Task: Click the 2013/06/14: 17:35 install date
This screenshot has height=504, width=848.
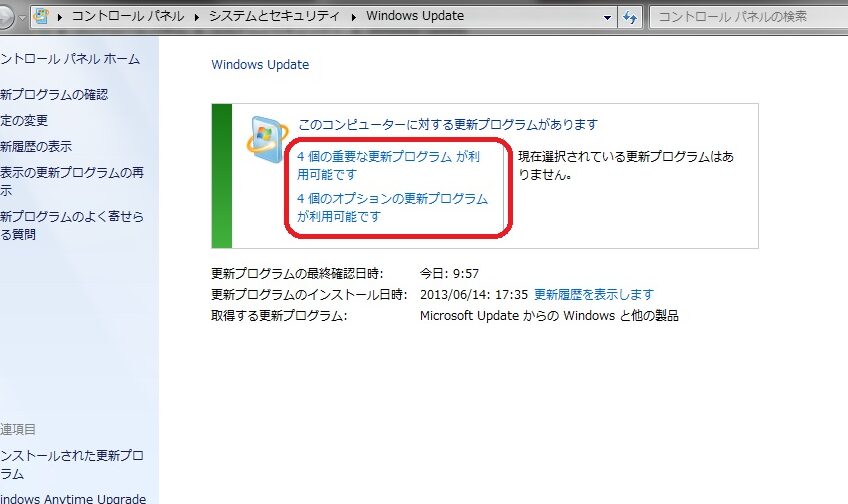Action: click(x=474, y=295)
